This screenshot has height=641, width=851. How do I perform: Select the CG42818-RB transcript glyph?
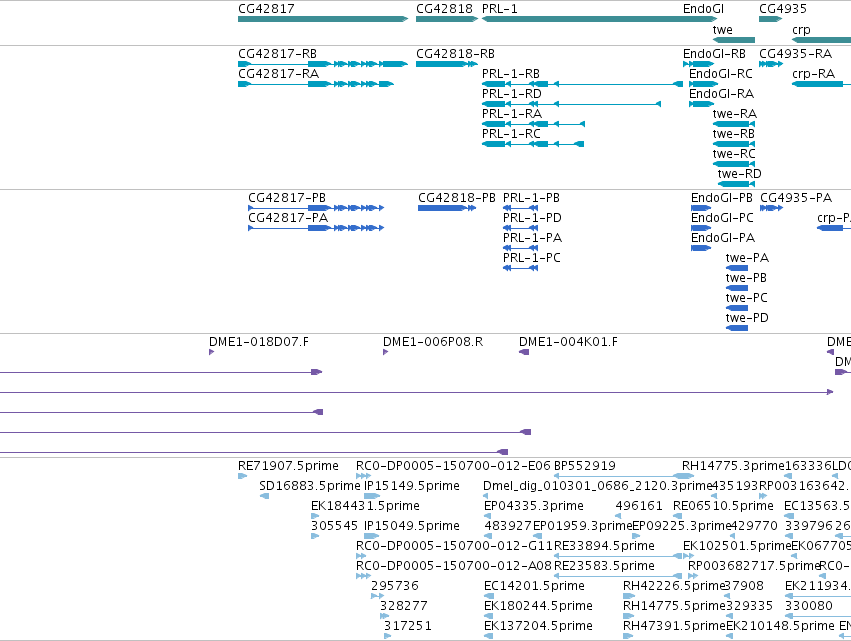[447, 64]
